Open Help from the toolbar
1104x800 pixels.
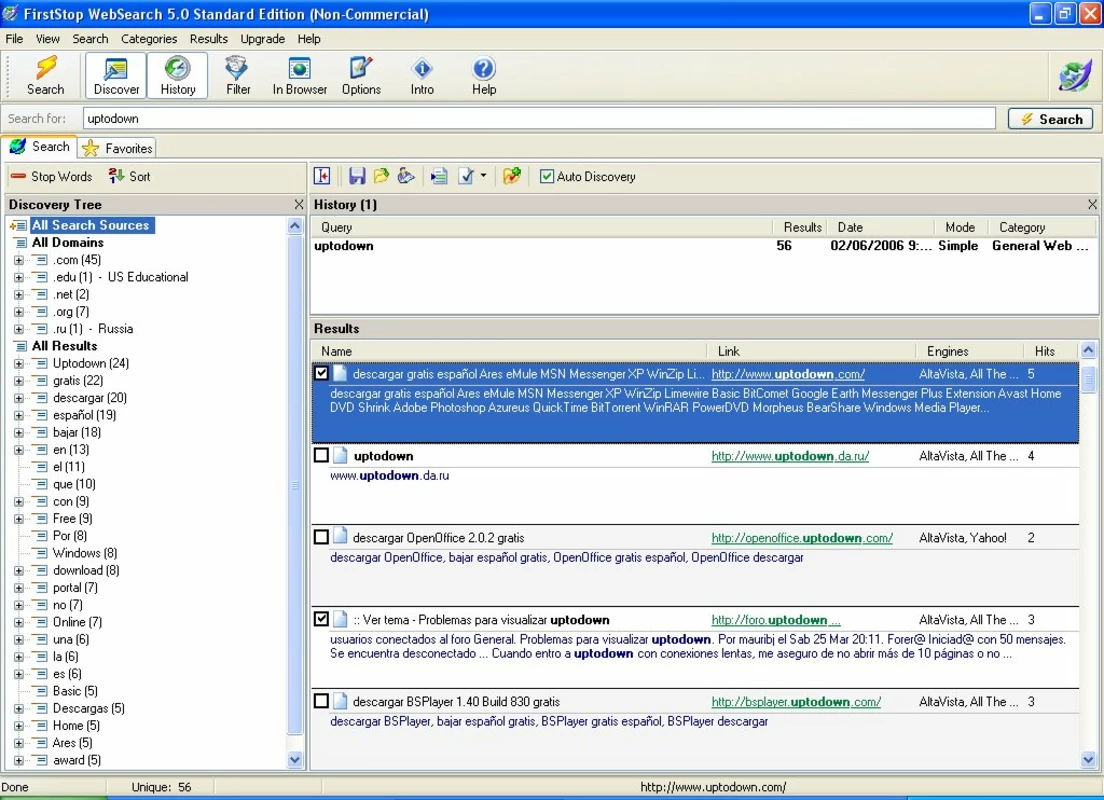pyautogui.click(x=484, y=75)
